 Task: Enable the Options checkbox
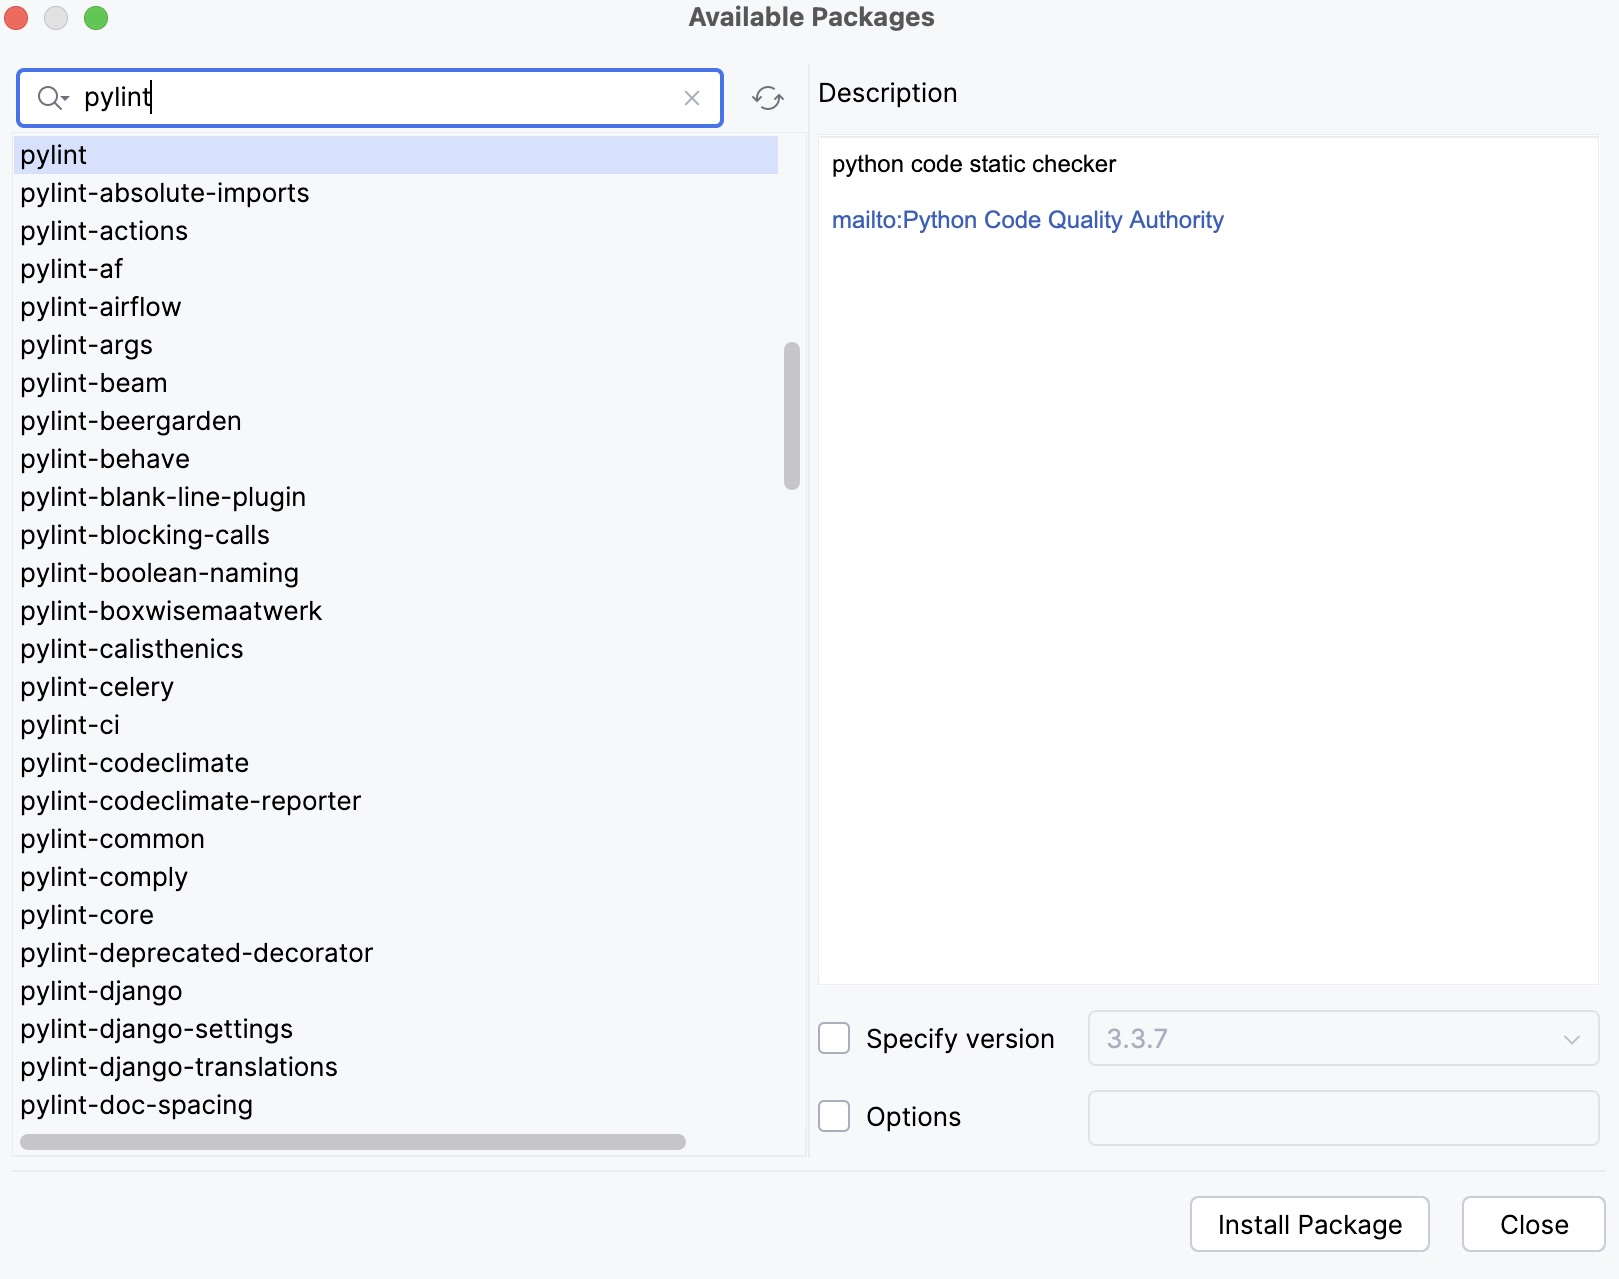click(x=834, y=1116)
